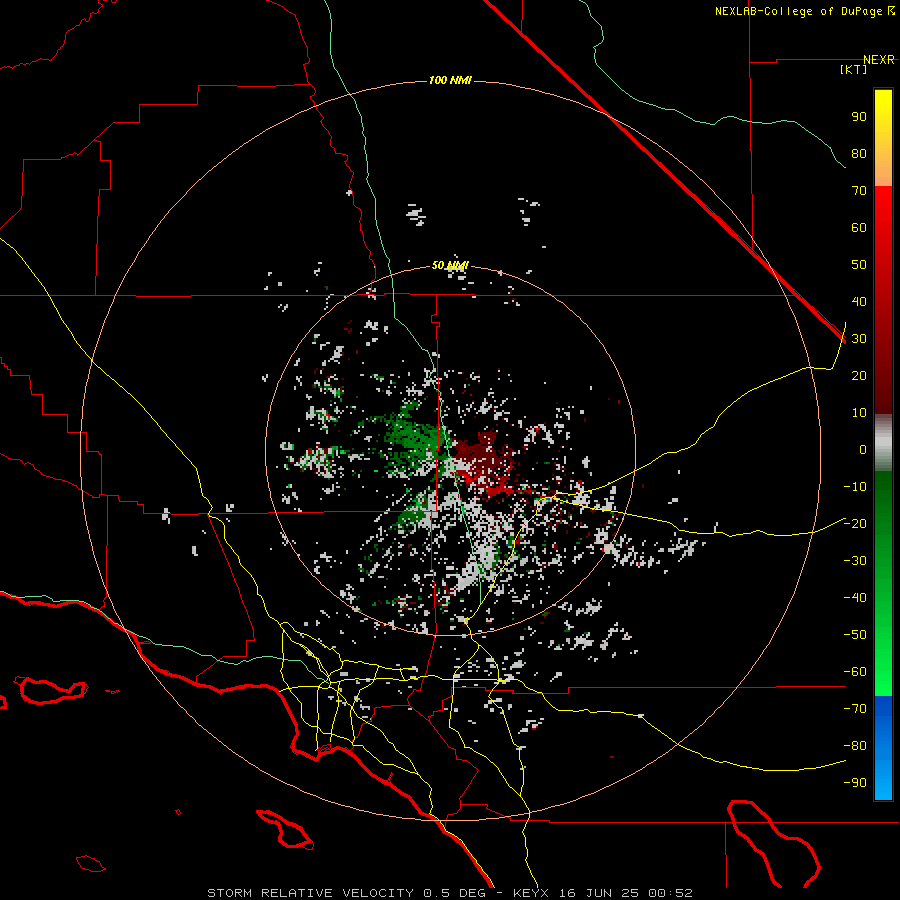Click the 90 value on the velocity scale

(859, 117)
